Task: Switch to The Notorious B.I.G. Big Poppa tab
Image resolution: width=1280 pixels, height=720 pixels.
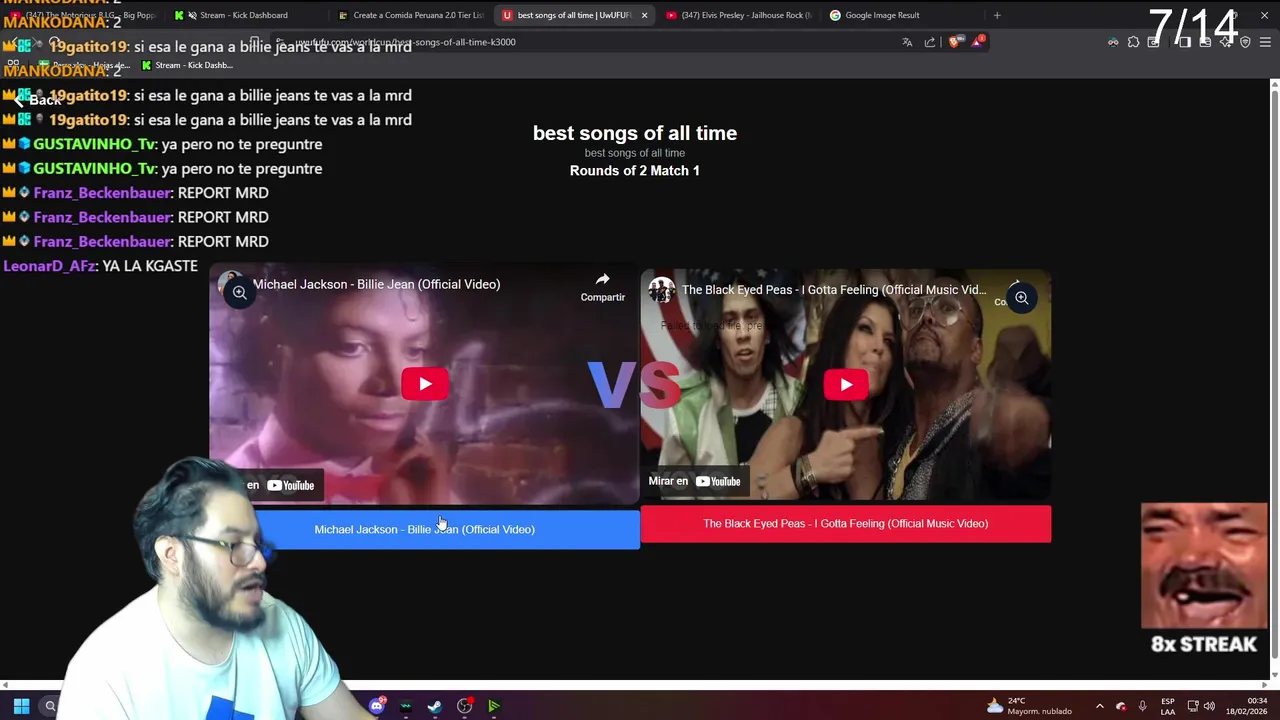Action: [x=85, y=15]
